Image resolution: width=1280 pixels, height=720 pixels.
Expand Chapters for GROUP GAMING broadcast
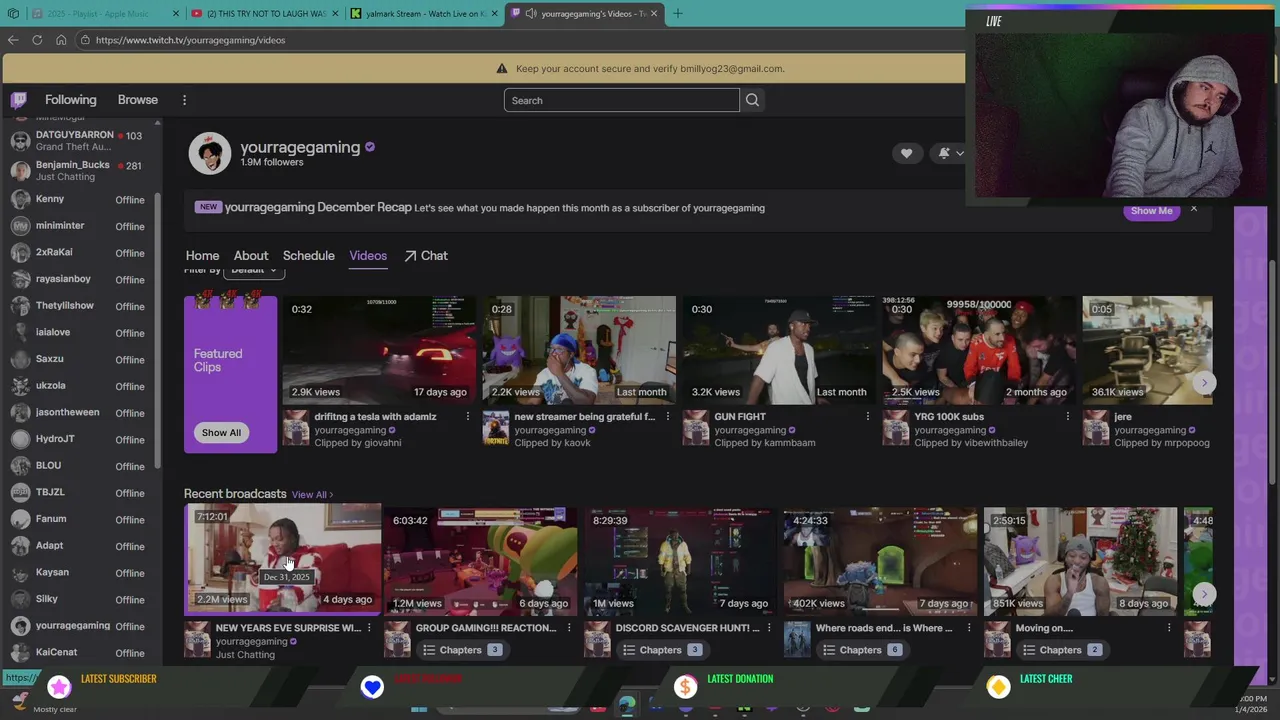[x=461, y=650]
